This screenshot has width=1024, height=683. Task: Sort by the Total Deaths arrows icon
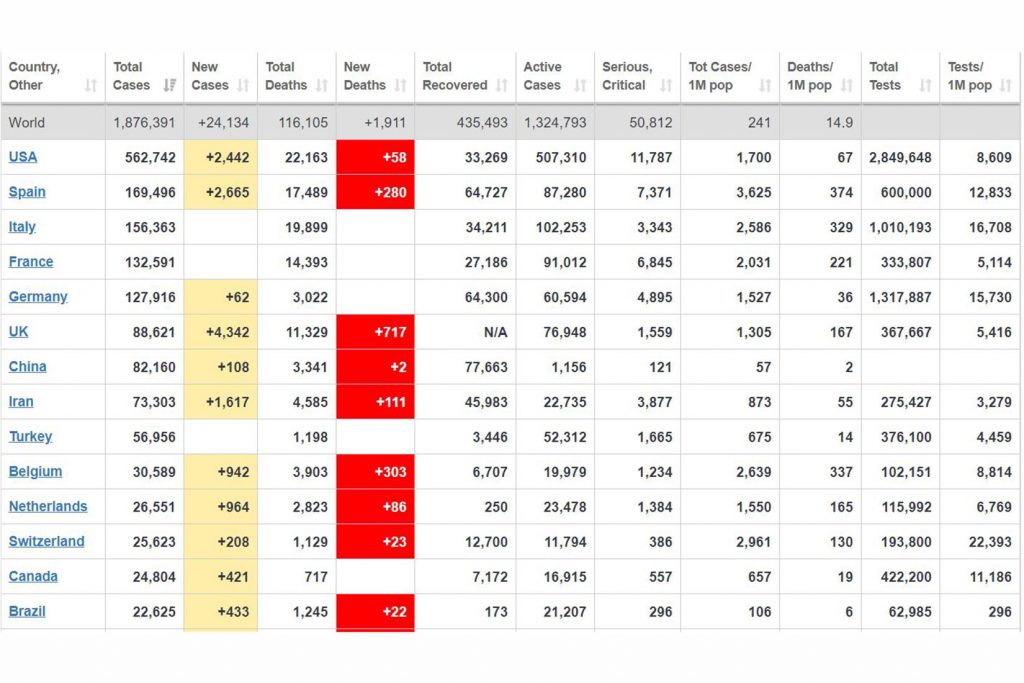point(322,85)
